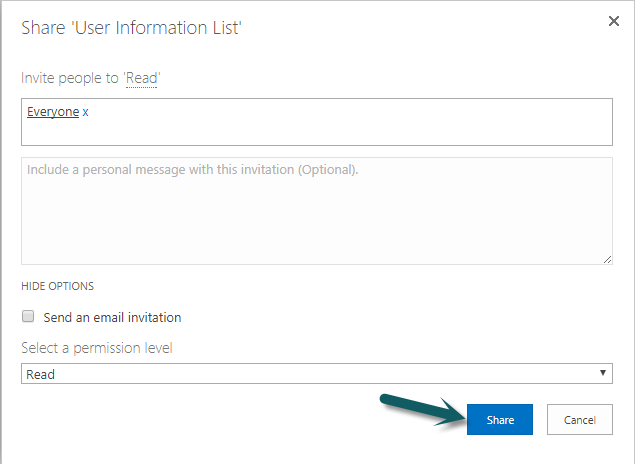Image resolution: width=635 pixels, height=464 pixels.
Task: Collapse settings via HIDE OPTIONS
Action: [x=58, y=286]
